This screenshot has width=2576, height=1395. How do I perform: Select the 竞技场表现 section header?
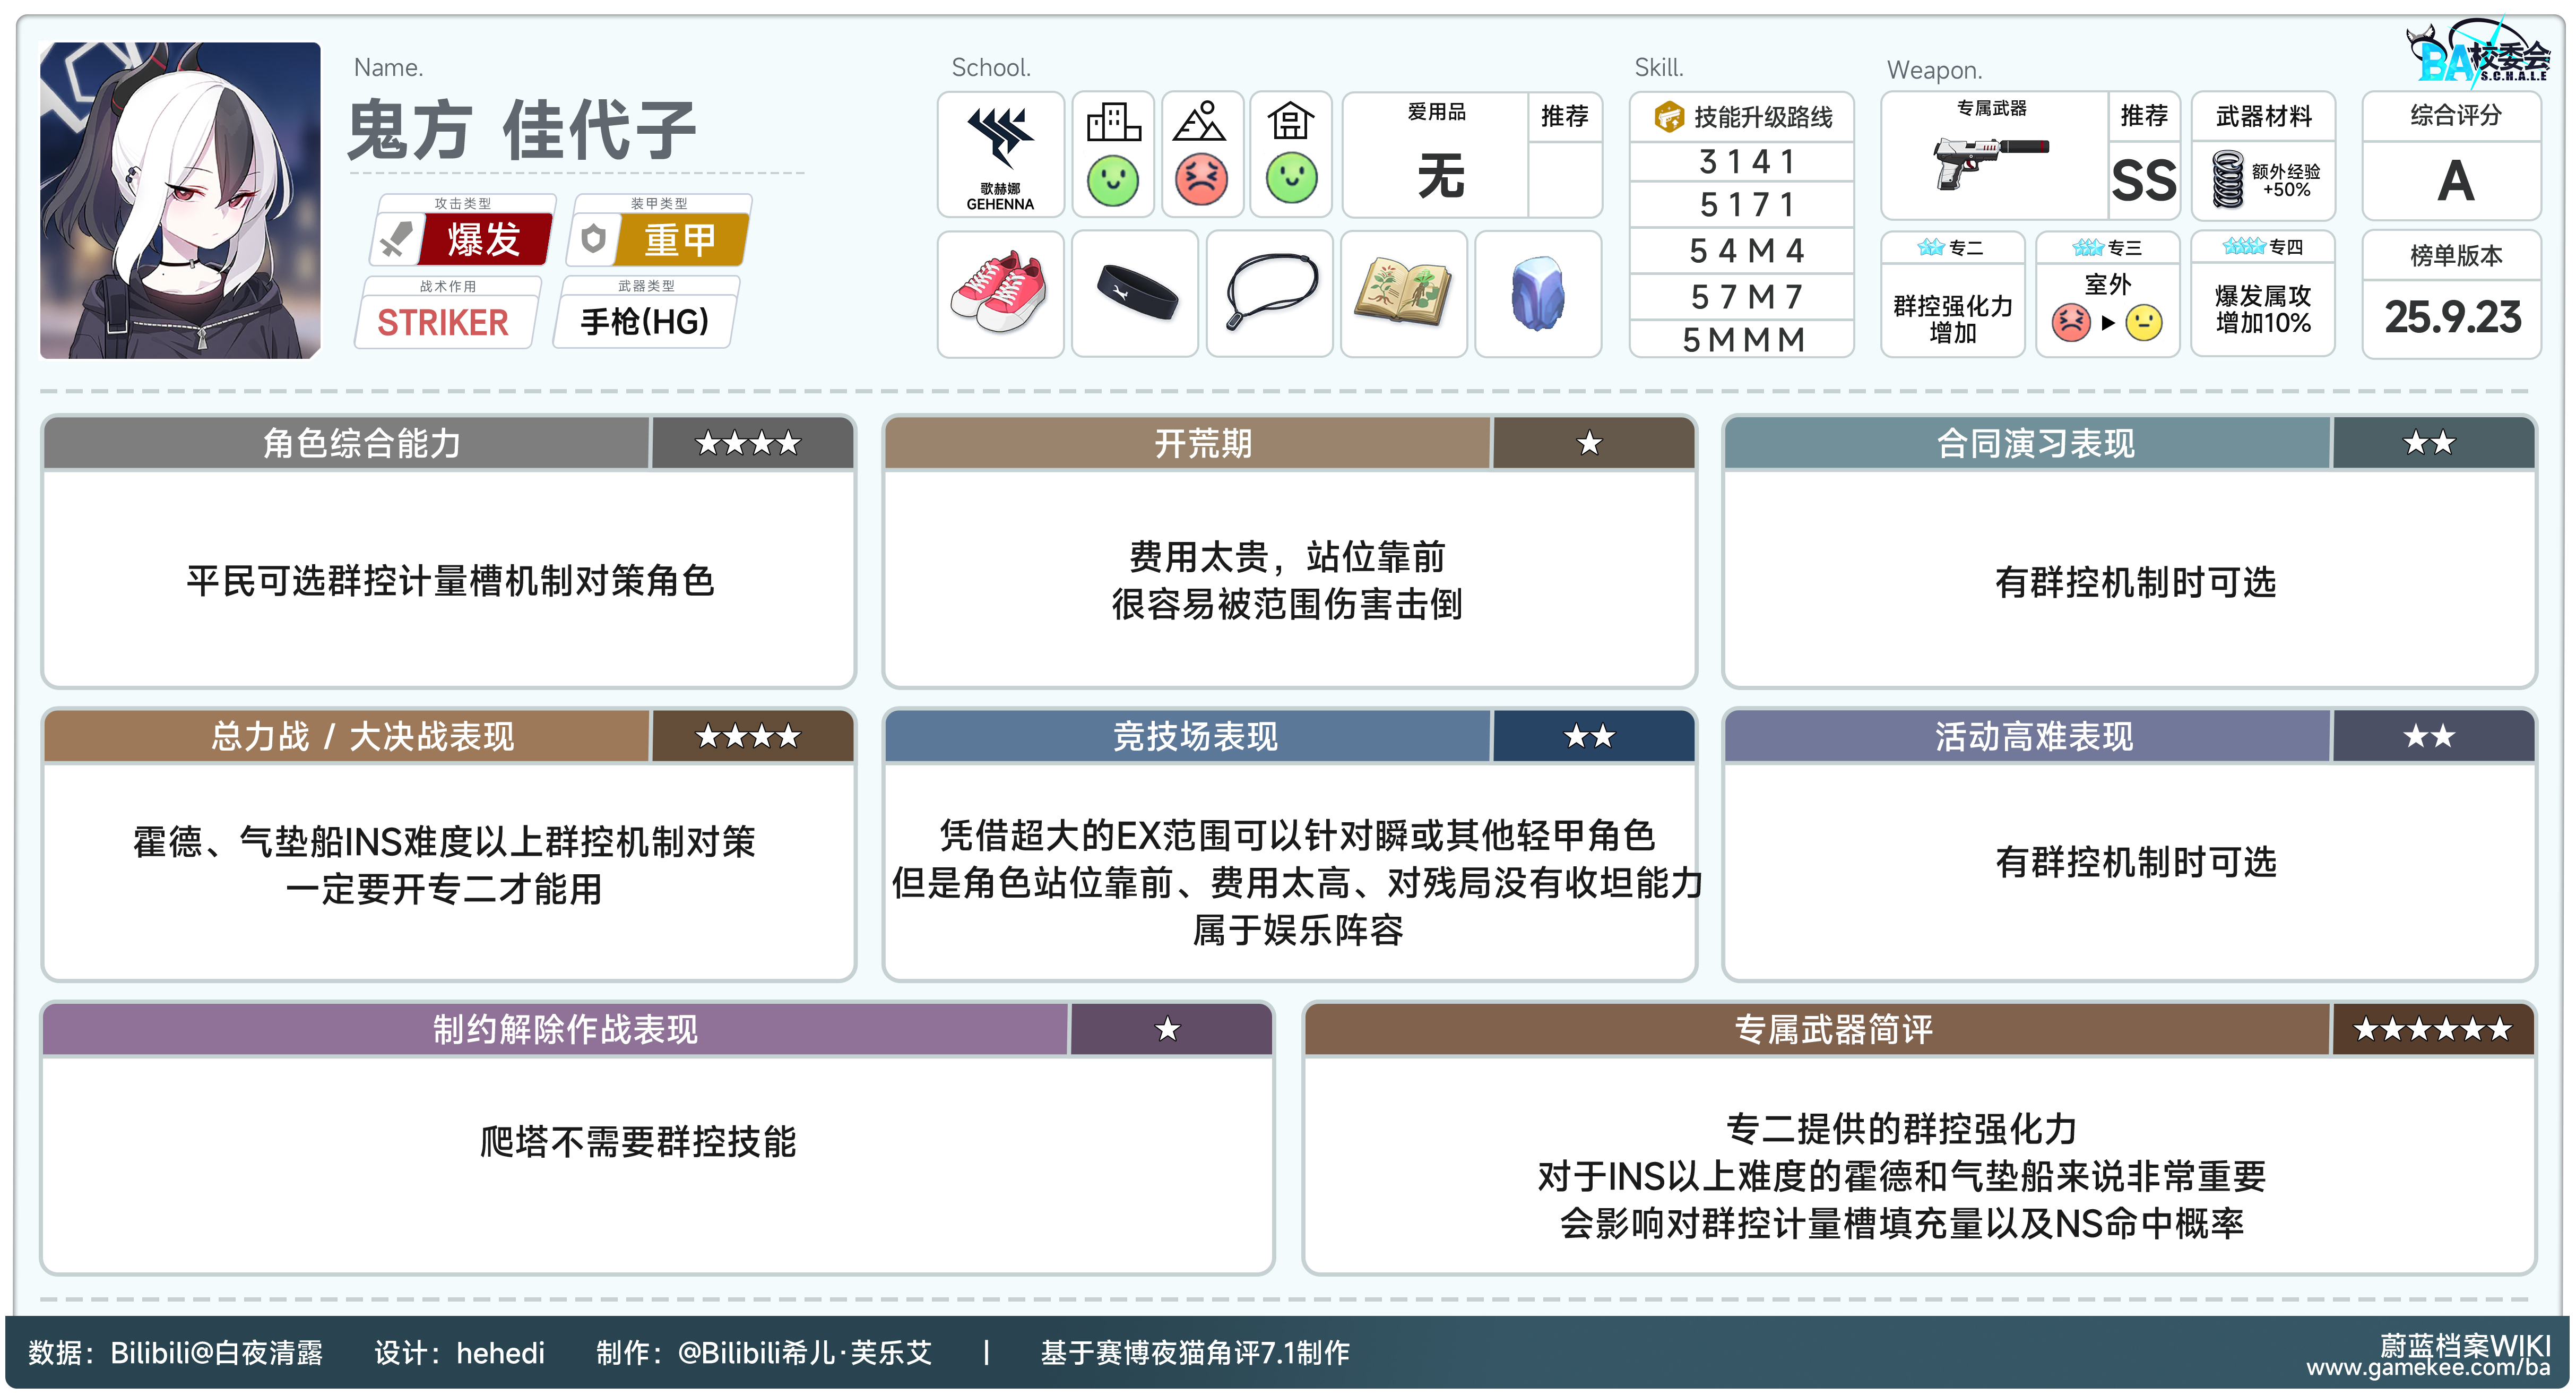click(x=1195, y=736)
